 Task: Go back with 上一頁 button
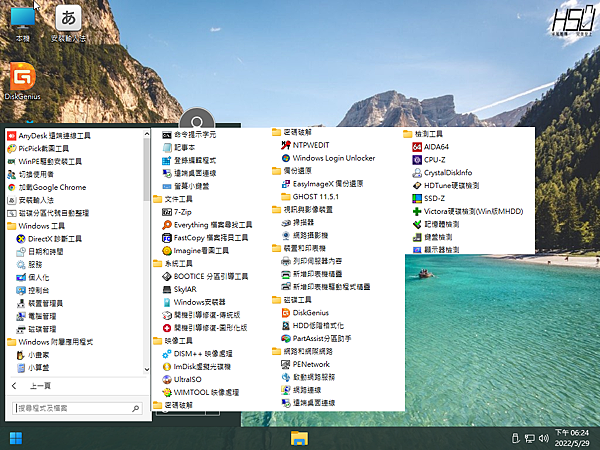pos(40,385)
